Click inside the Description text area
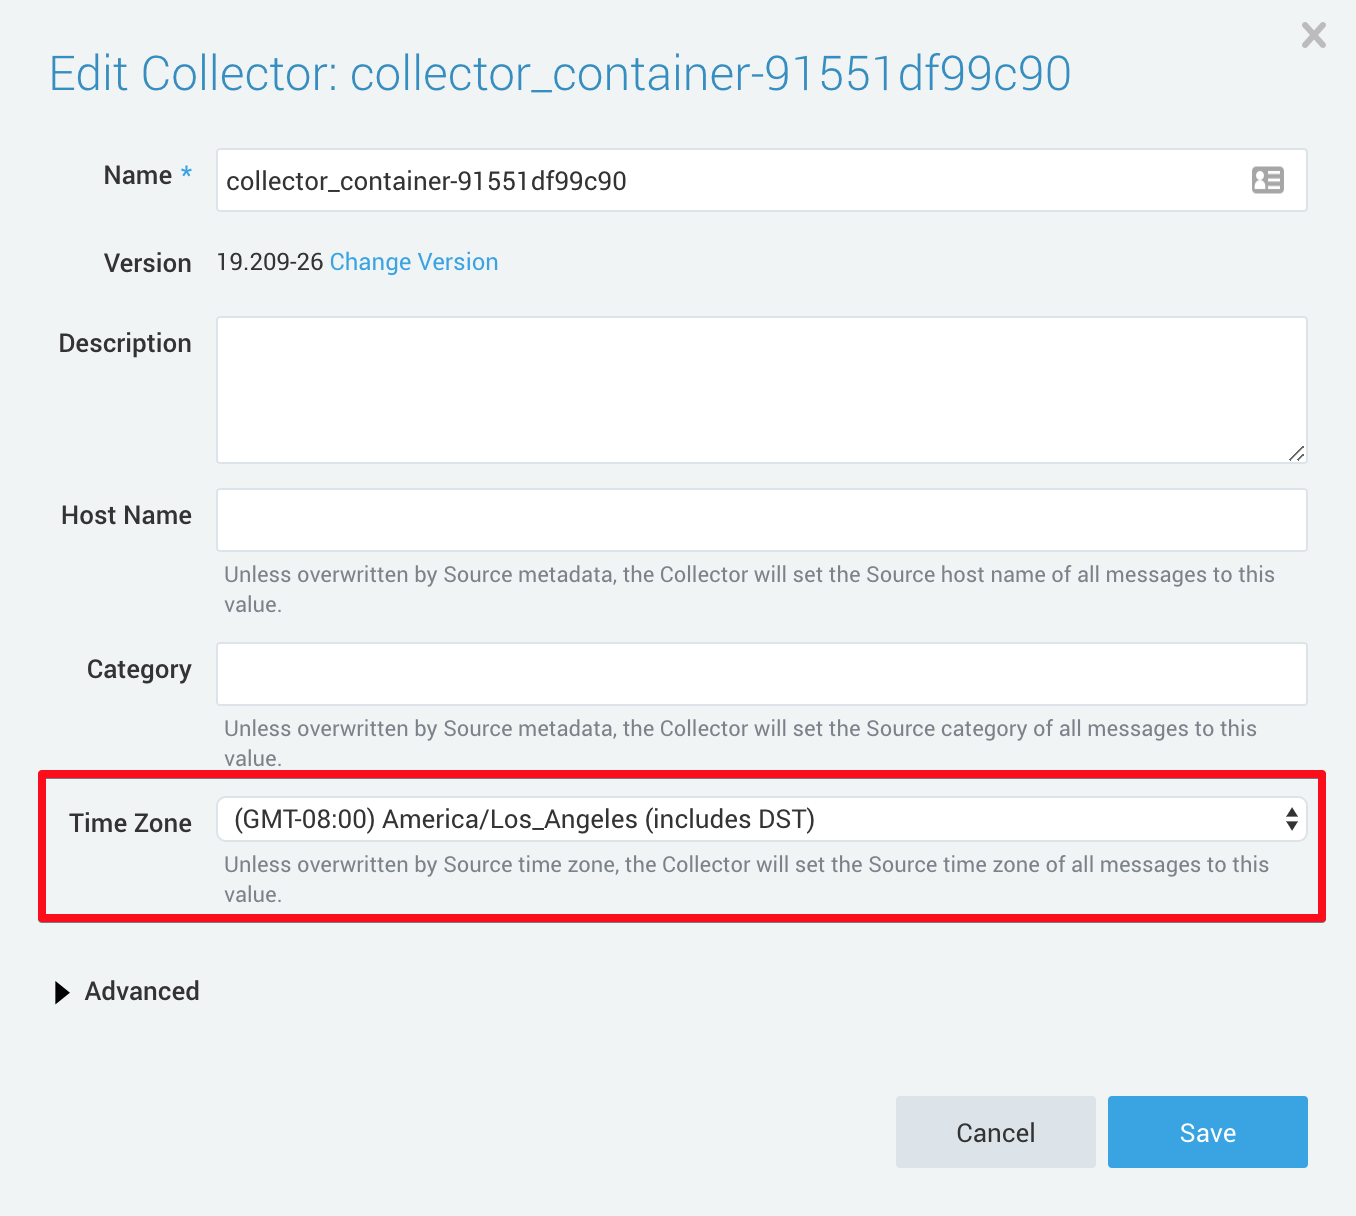Image resolution: width=1356 pixels, height=1216 pixels. tap(761, 390)
